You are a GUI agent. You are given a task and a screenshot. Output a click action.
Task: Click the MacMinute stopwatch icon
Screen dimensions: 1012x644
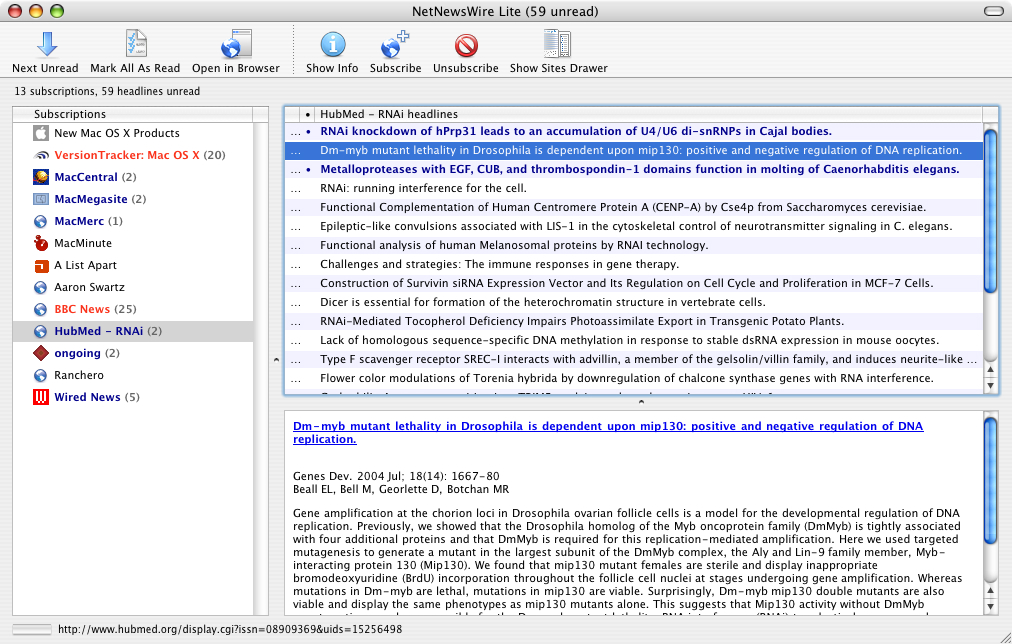coord(41,243)
